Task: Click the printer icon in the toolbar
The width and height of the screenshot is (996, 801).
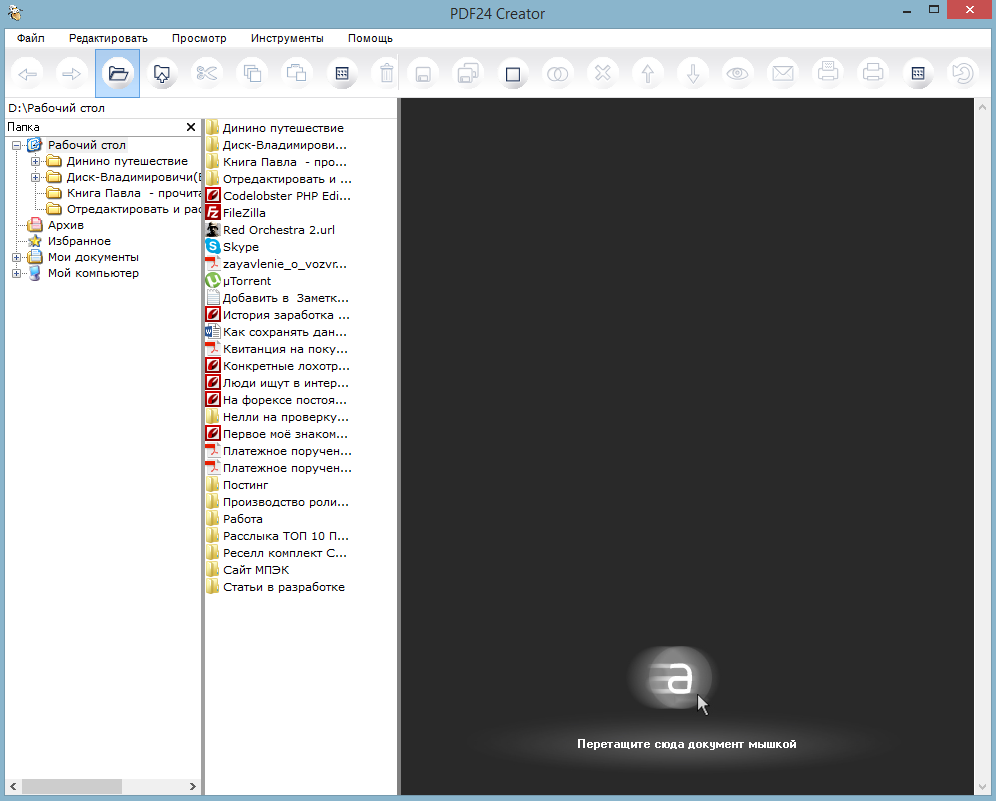Action: click(873, 74)
